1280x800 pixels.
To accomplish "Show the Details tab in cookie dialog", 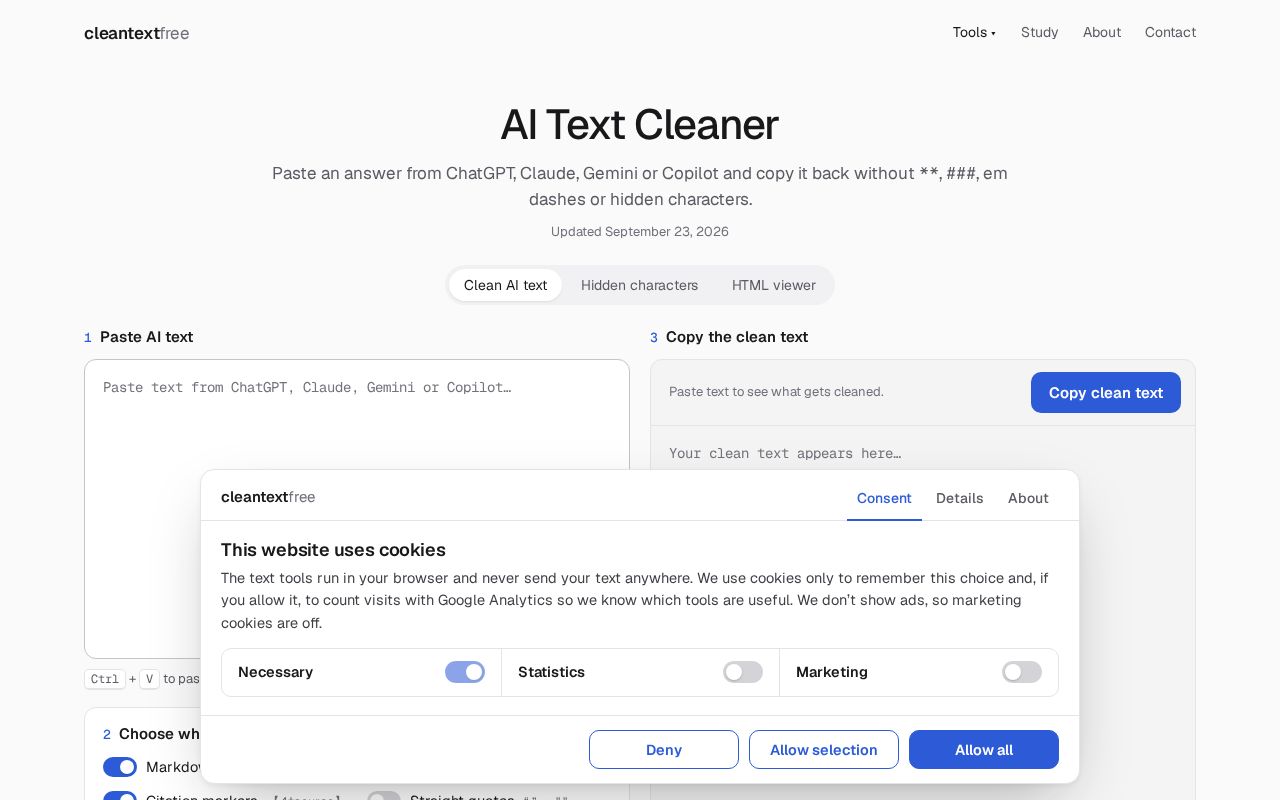I will pos(959,498).
